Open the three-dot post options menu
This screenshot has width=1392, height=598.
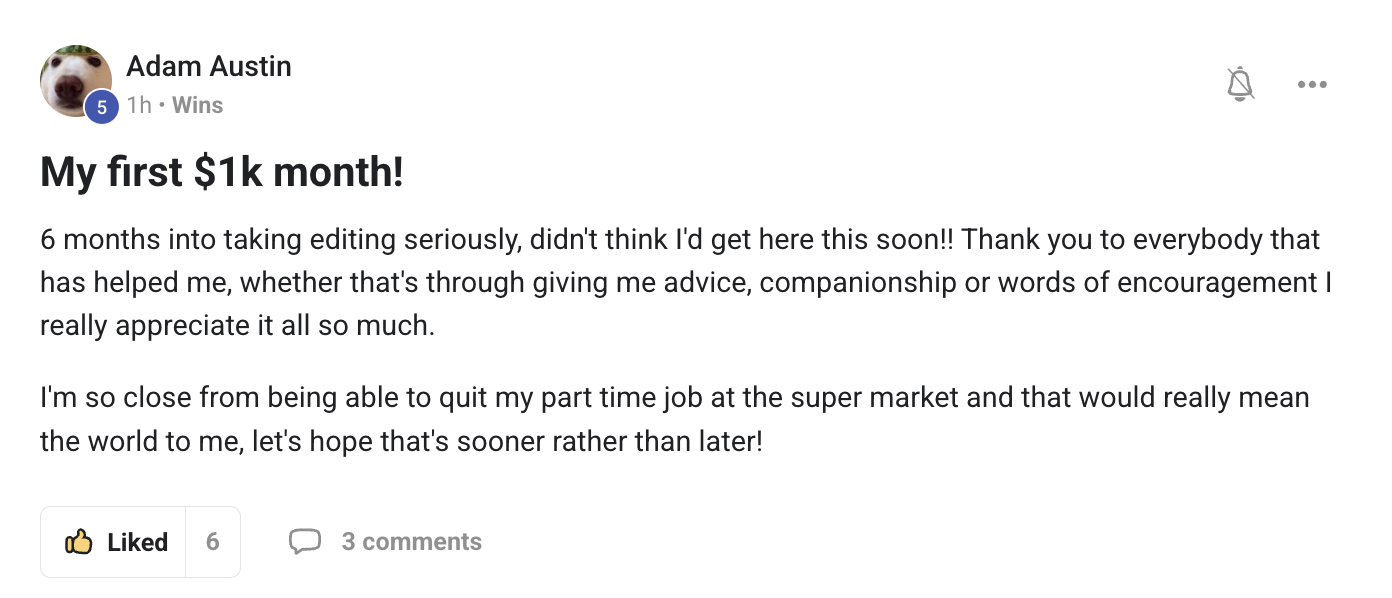(1311, 85)
